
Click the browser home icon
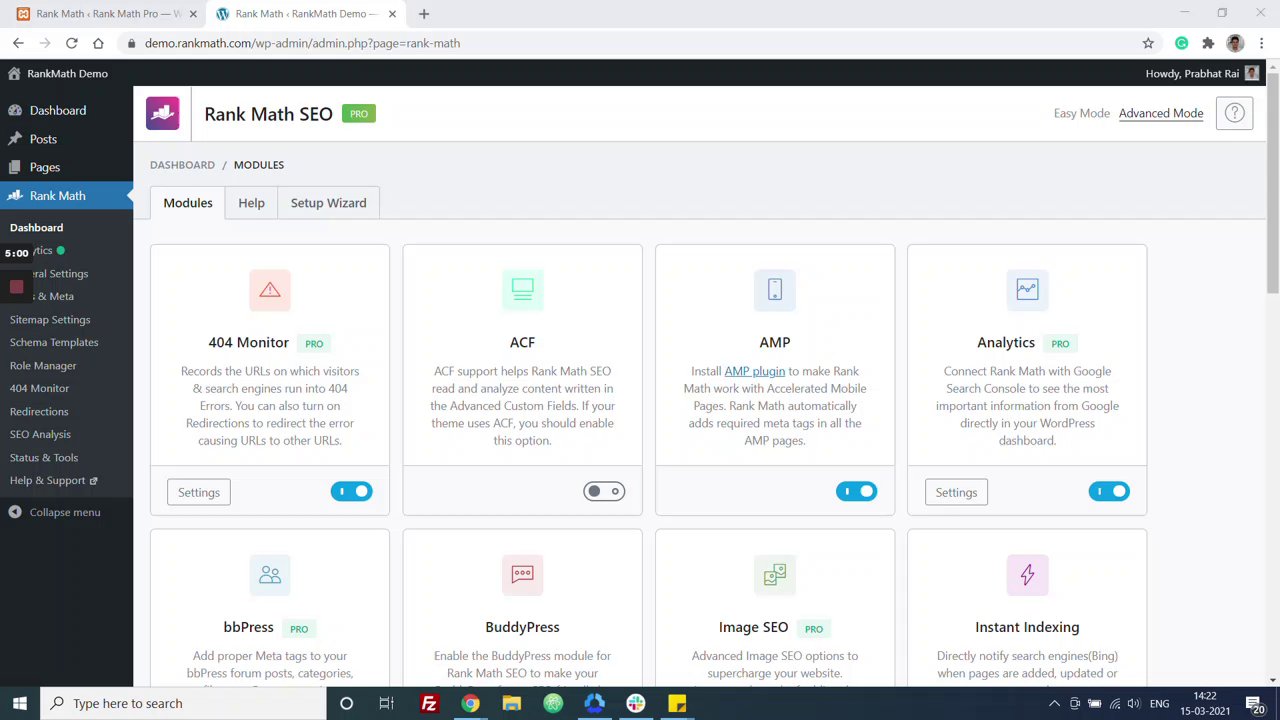click(x=98, y=43)
